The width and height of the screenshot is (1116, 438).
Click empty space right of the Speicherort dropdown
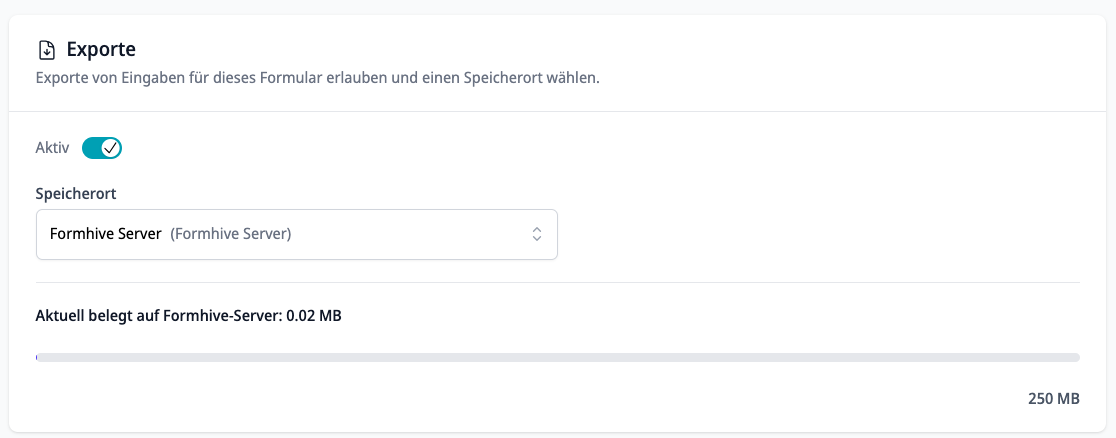(818, 234)
